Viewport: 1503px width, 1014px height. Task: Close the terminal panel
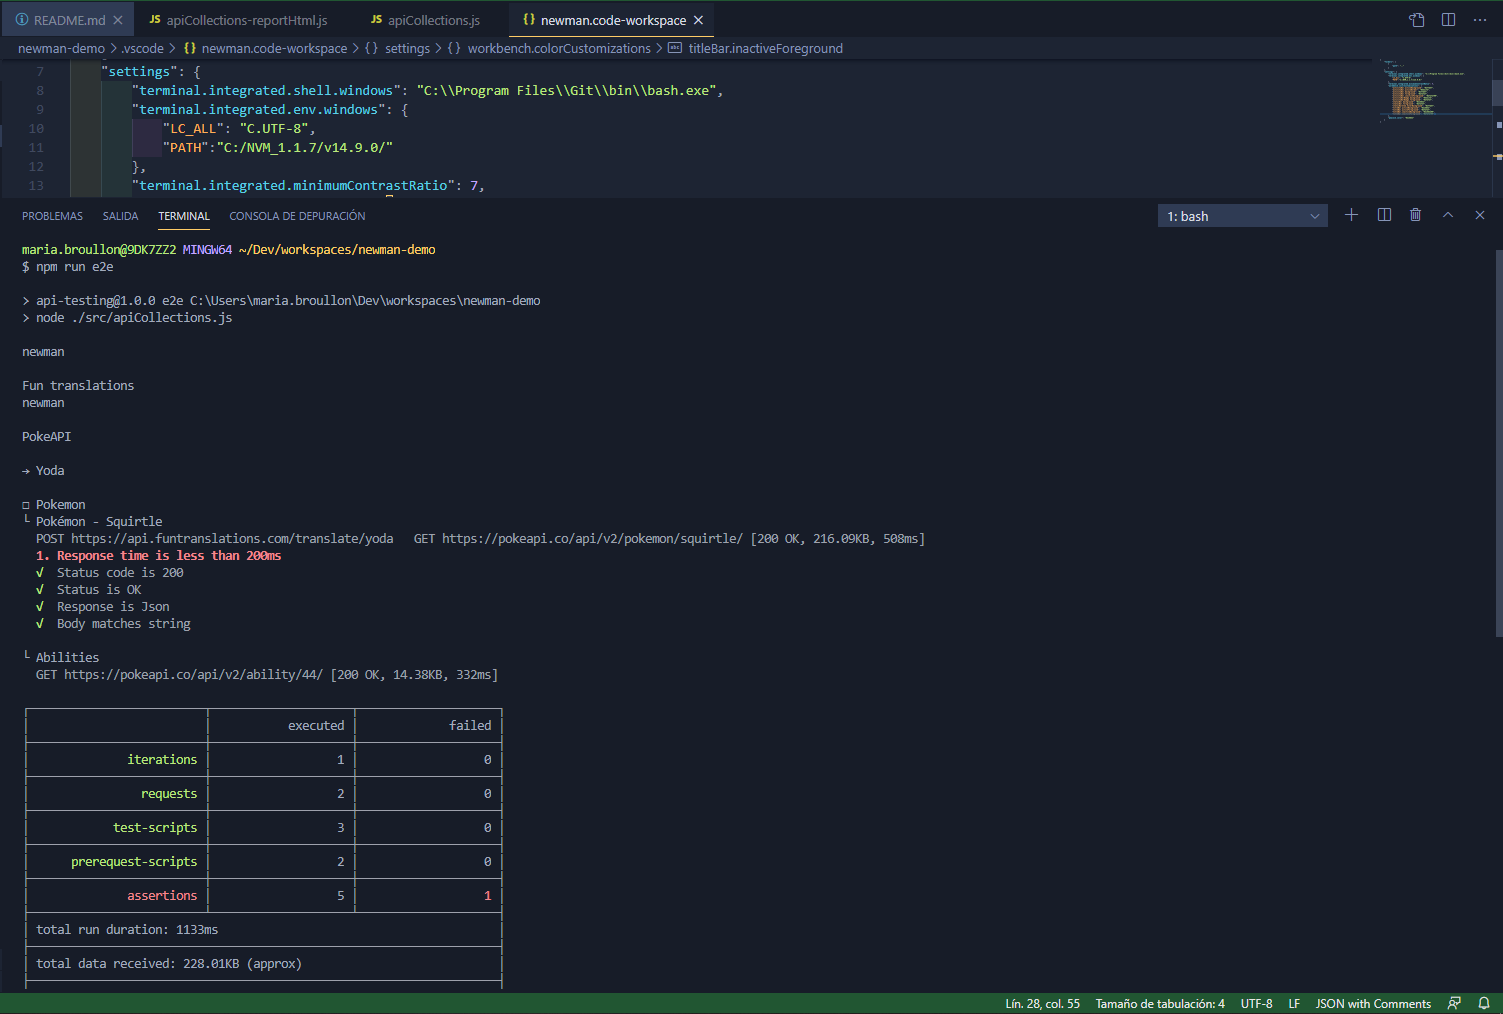(x=1480, y=215)
